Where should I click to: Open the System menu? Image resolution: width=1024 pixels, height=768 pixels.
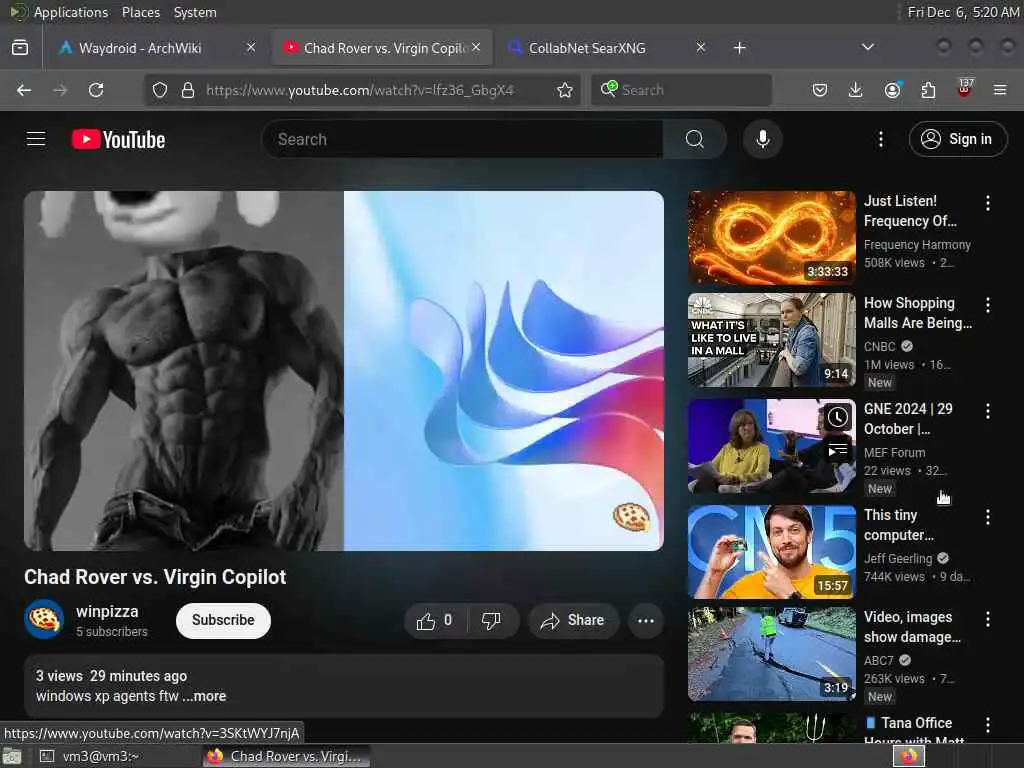pyautogui.click(x=195, y=12)
